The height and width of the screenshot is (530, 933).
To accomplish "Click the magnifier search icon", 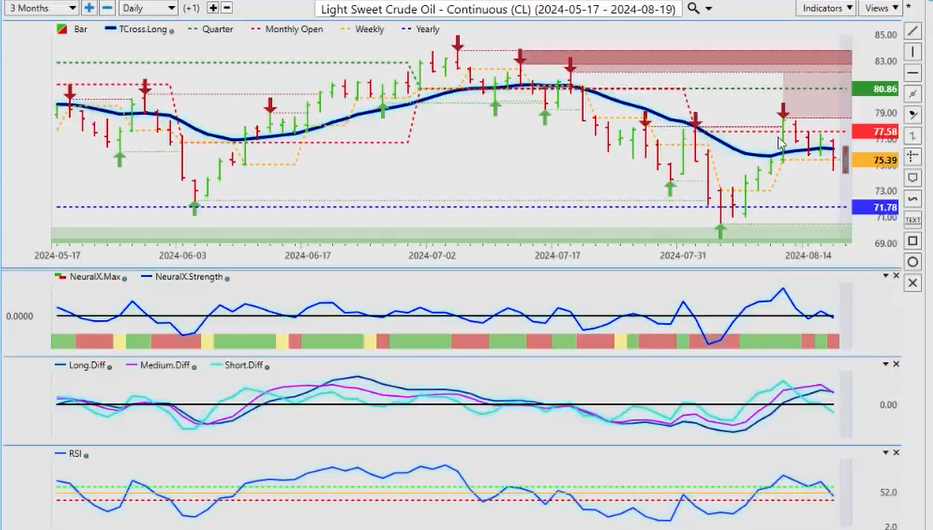I will click(694, 8).
